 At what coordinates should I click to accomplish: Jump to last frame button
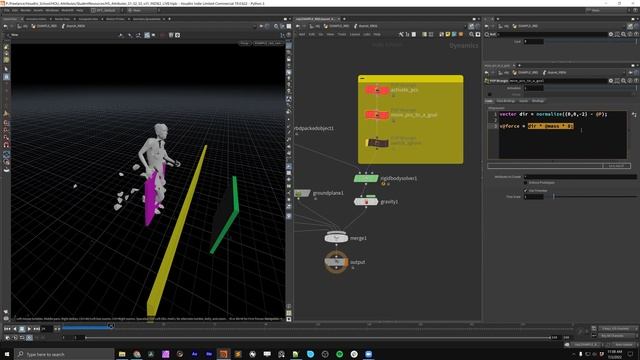(36, 329)
